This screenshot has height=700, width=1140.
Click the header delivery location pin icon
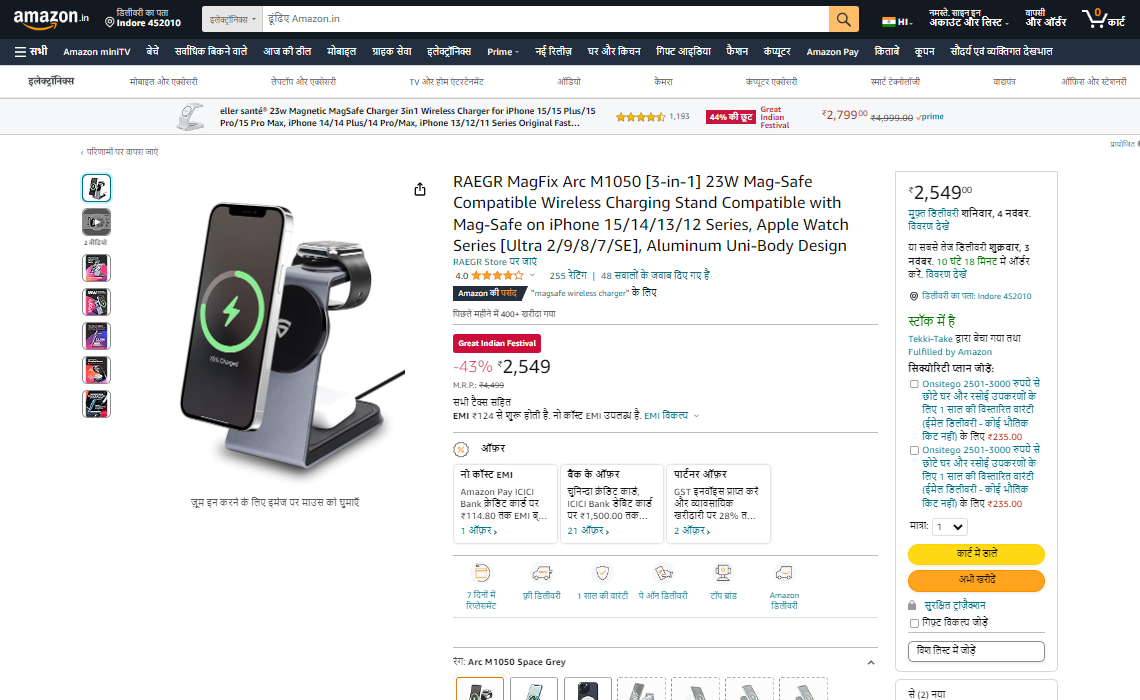(110, 23)
